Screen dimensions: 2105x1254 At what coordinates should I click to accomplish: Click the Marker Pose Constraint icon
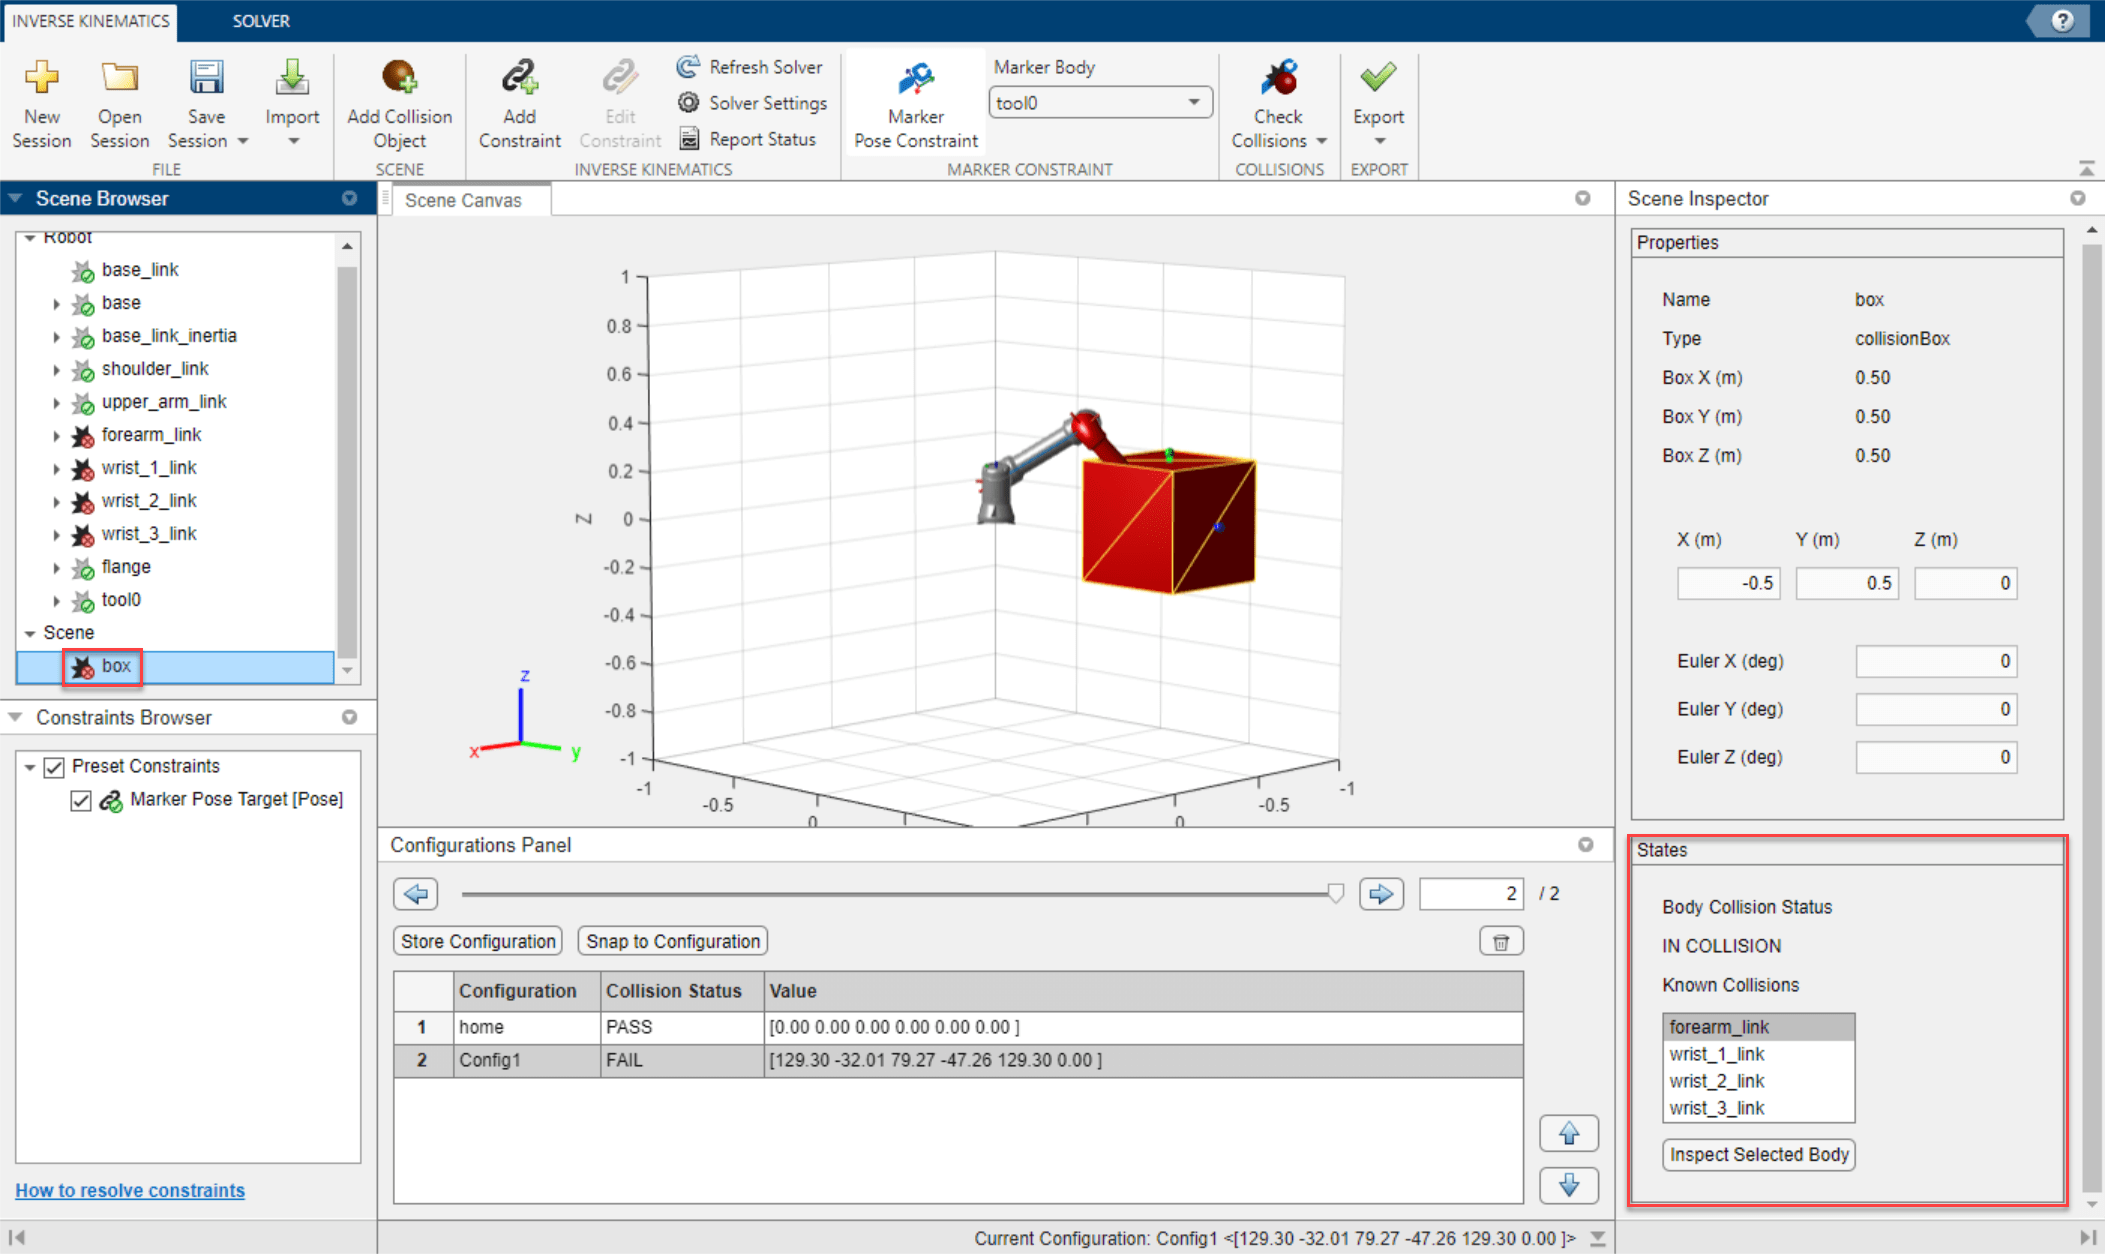point(915,79)
